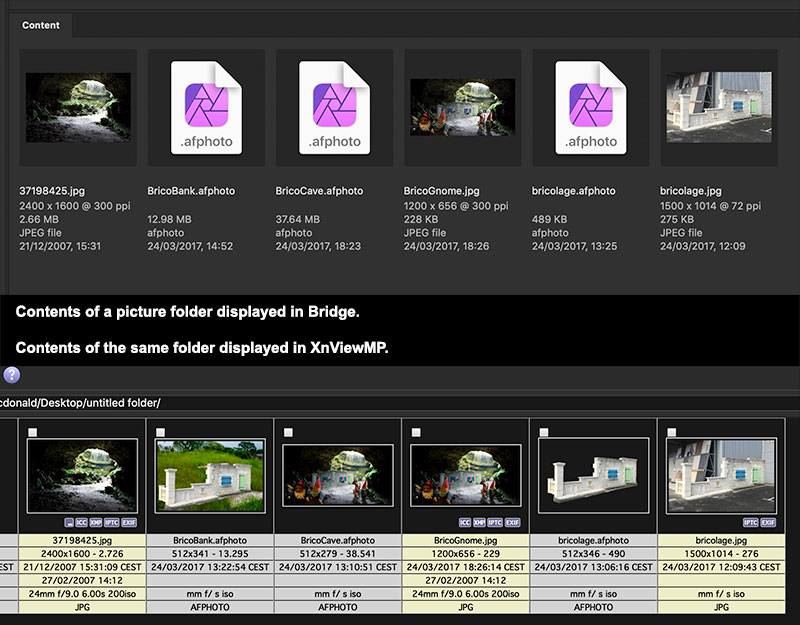Tick the checkbox above BricoBank.afphoto thumbnail

pyautogui.click(x=160, y=433)
